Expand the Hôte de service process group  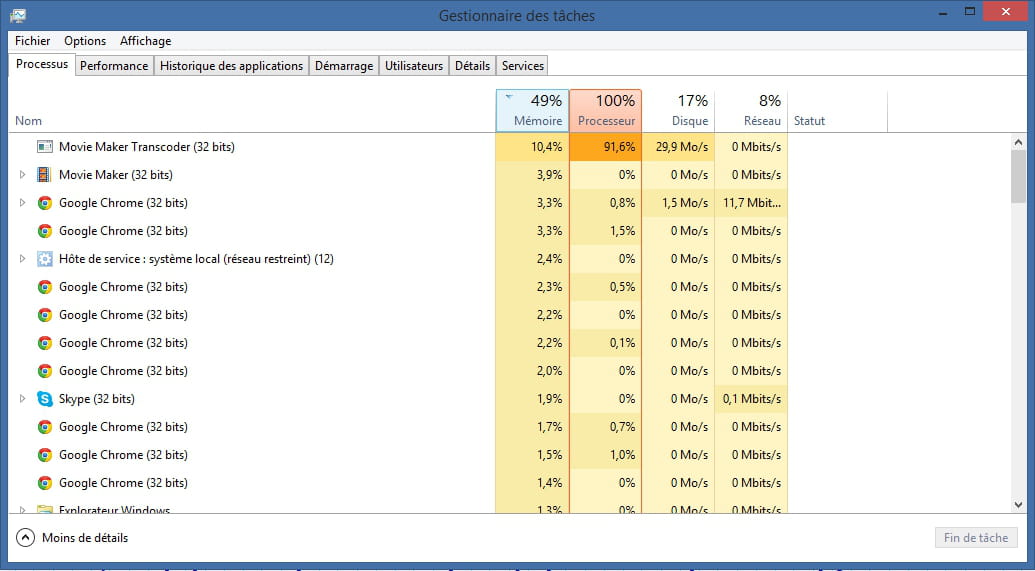tap(22, 259)
